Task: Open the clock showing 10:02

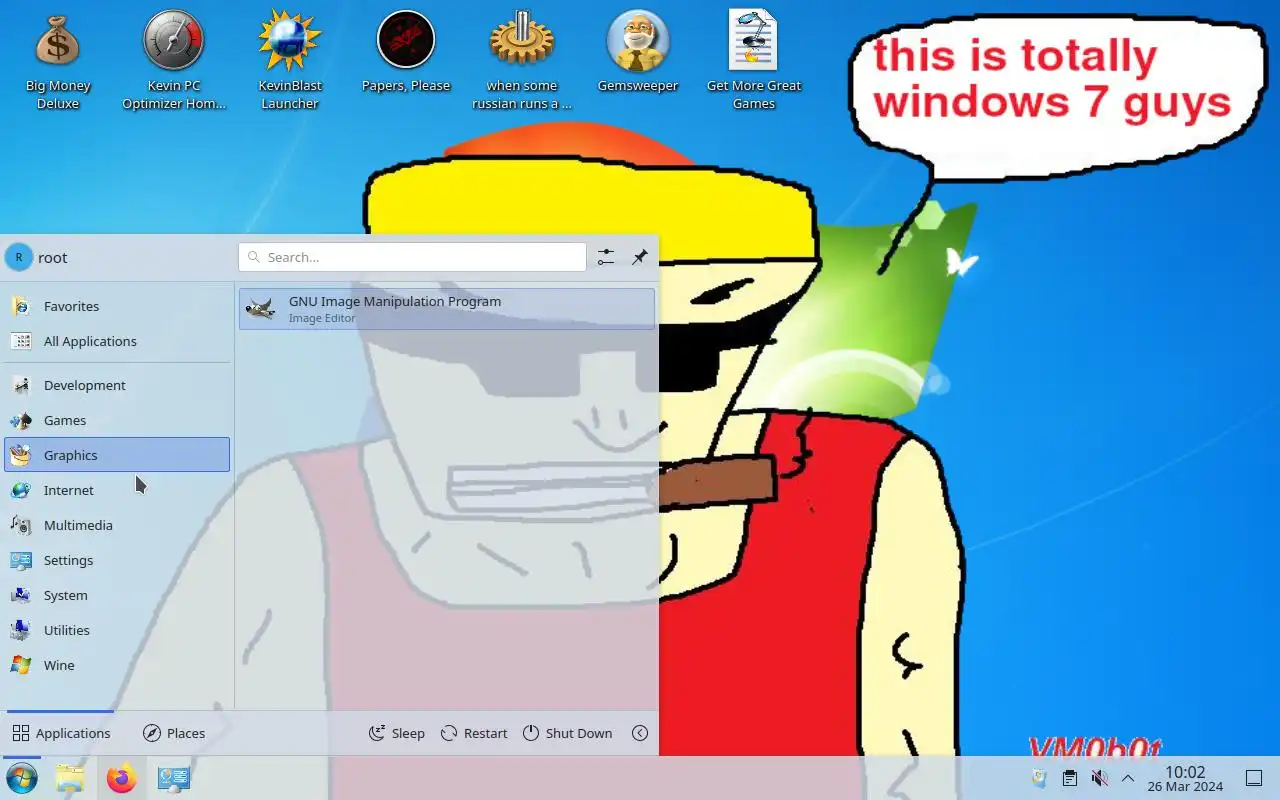Action: (1185, 778)
